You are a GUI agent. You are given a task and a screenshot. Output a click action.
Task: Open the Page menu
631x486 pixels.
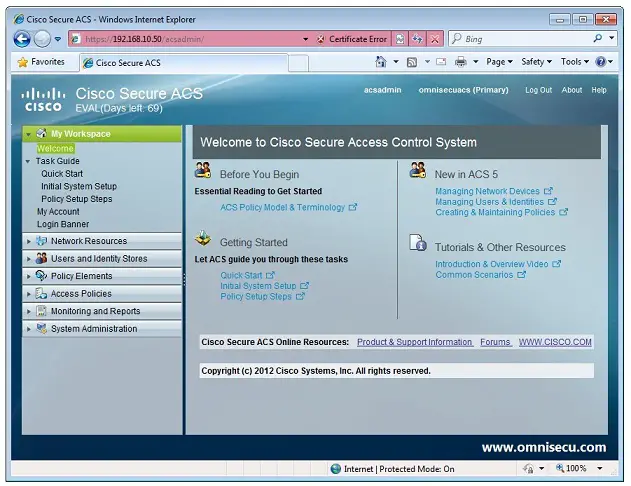click(499, 62)
